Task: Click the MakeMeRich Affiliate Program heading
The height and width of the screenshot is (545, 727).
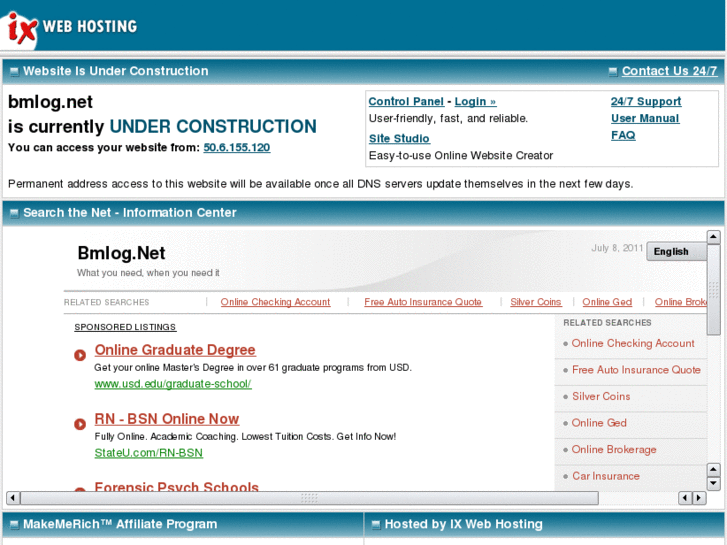Action: (x=120, y=524)
